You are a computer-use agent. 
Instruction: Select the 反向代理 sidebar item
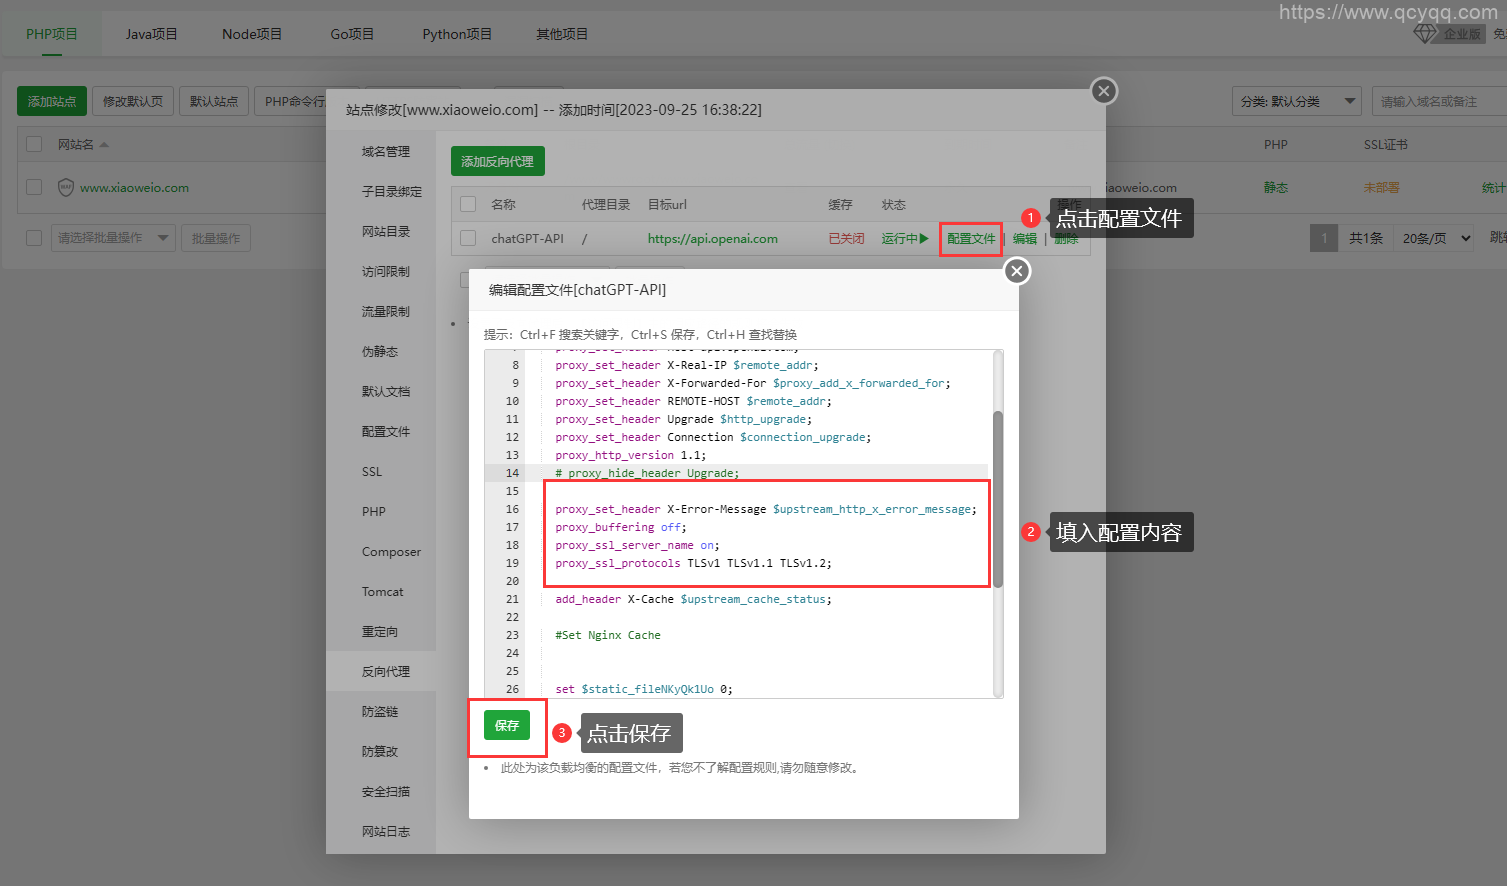385,672
